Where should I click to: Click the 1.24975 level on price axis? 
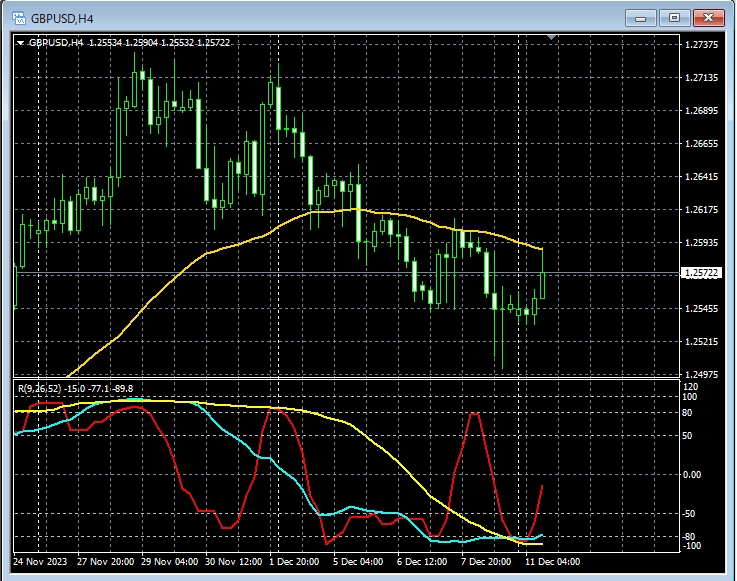pos(700,374)
